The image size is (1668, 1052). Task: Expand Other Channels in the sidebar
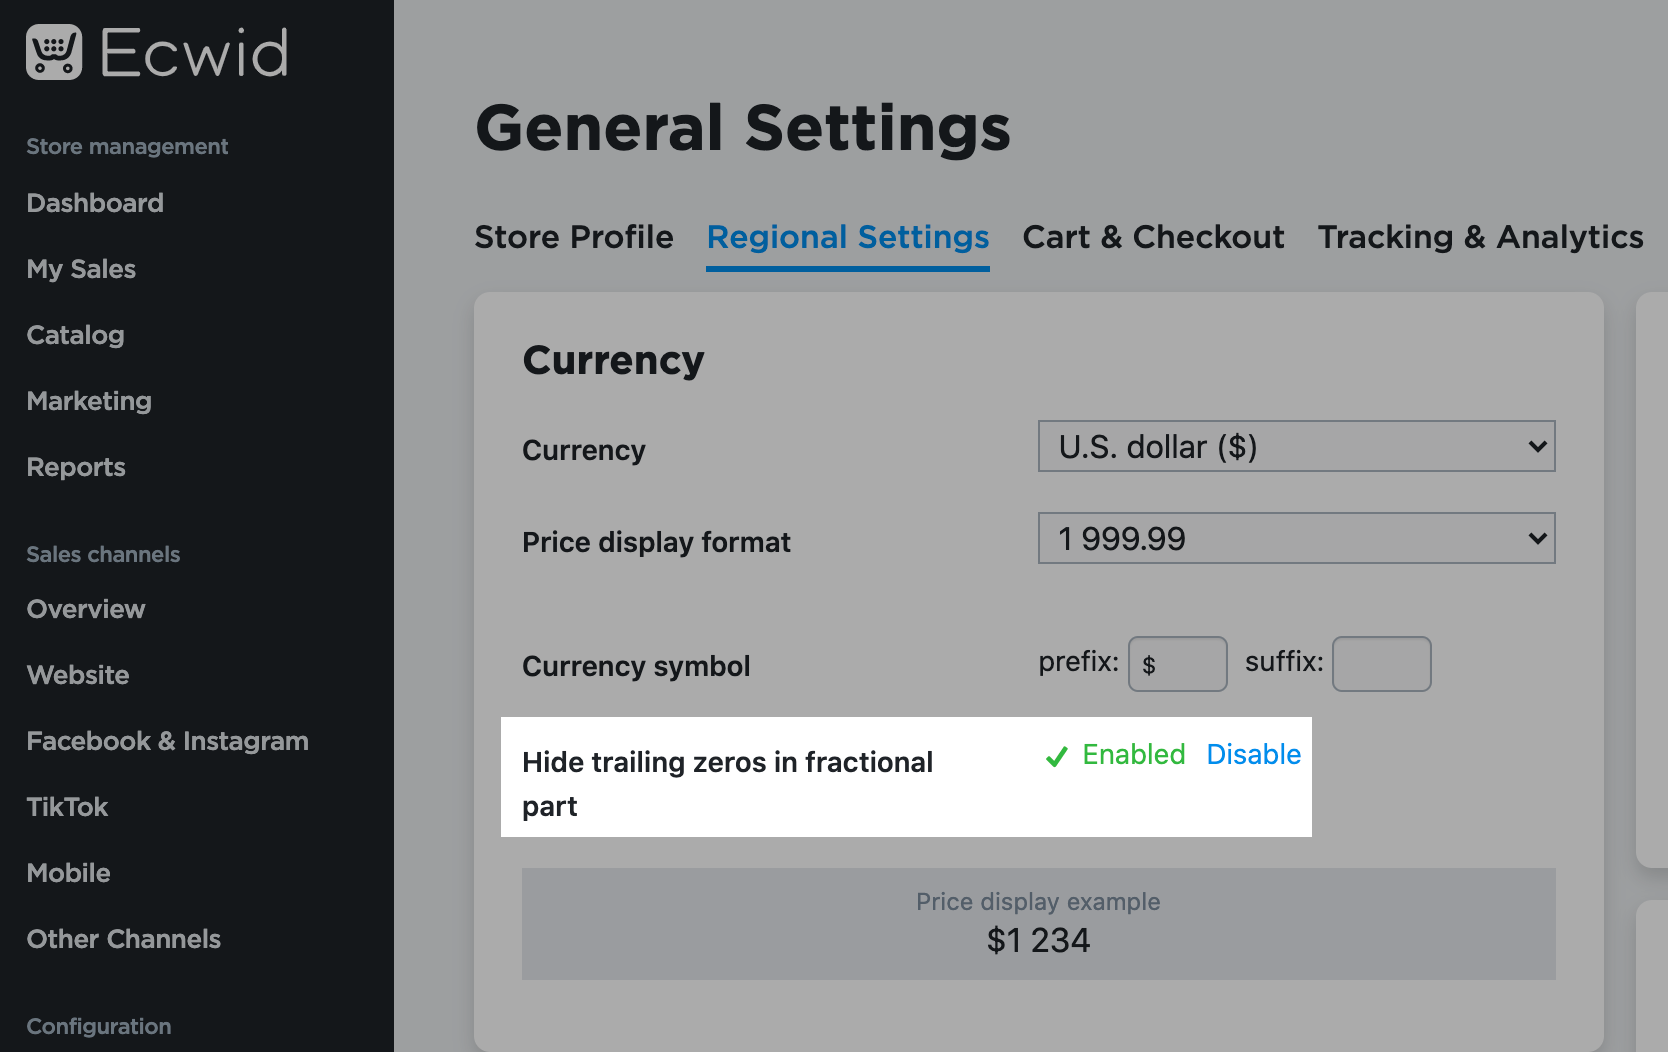point(123,938)
